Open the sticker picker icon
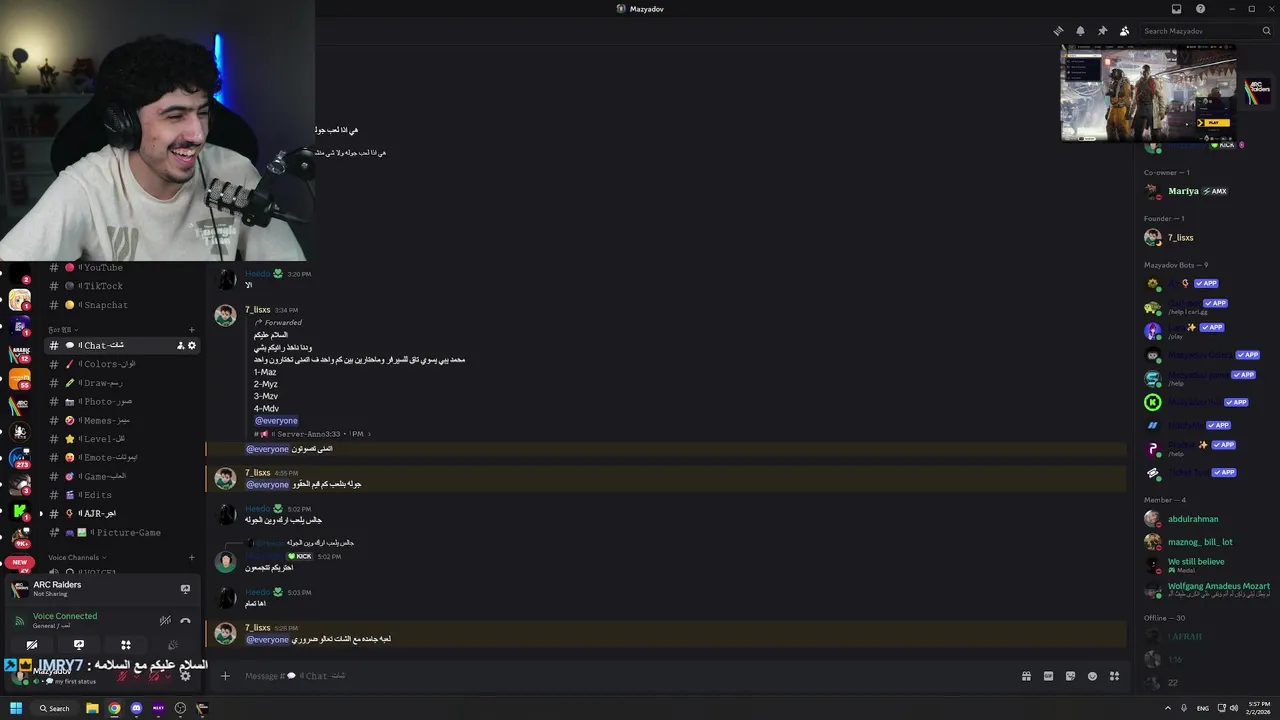1280x720 pixels. click(x=1070, y=676)
